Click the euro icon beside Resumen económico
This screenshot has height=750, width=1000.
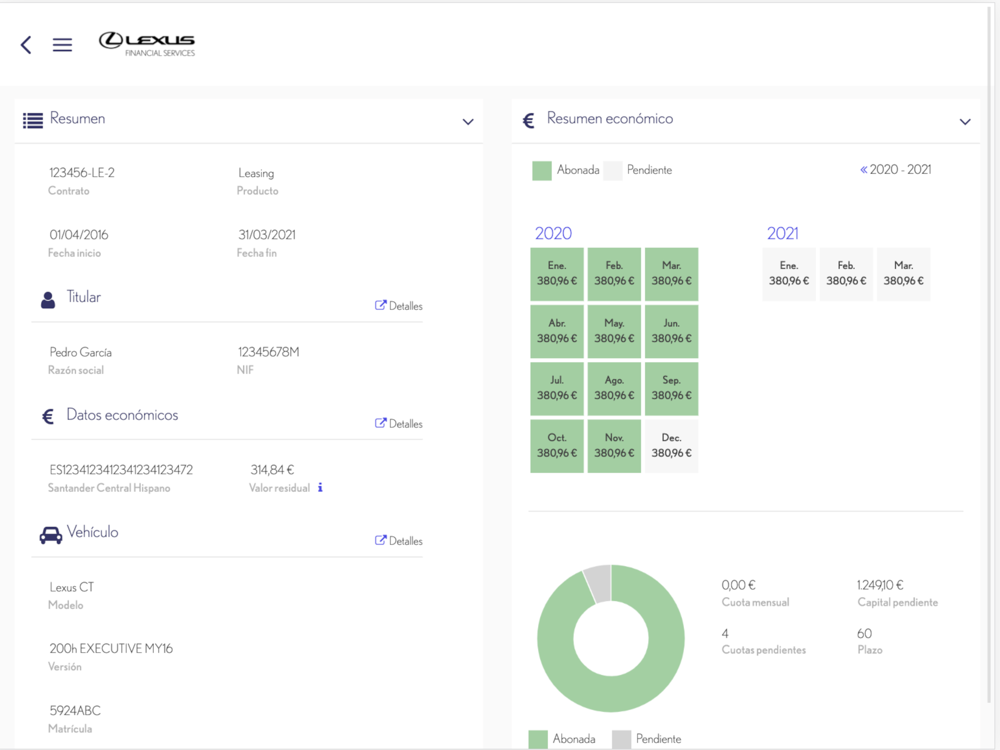click(529, 121)
